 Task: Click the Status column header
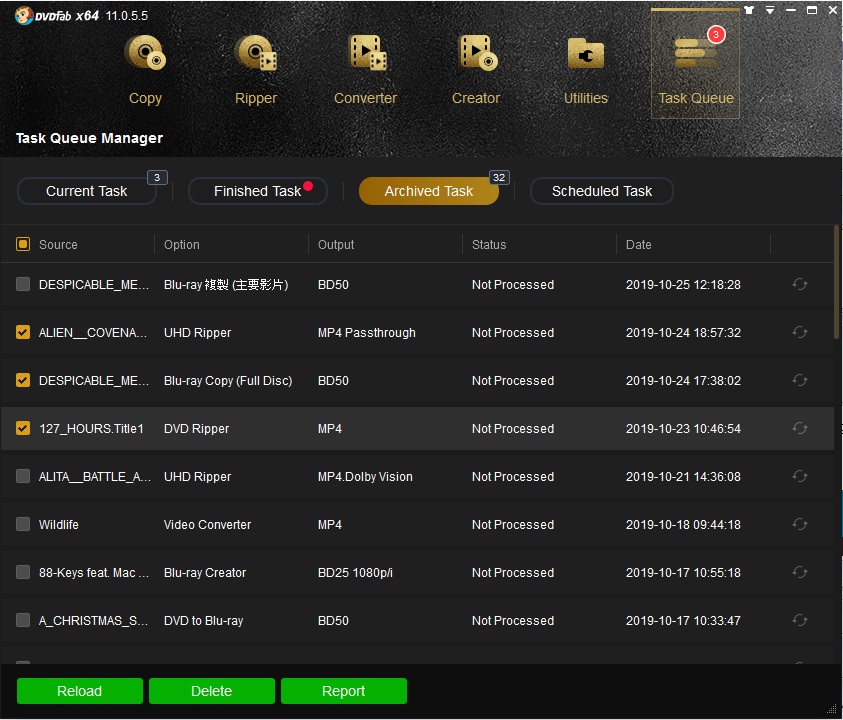(x=489, y=245)
